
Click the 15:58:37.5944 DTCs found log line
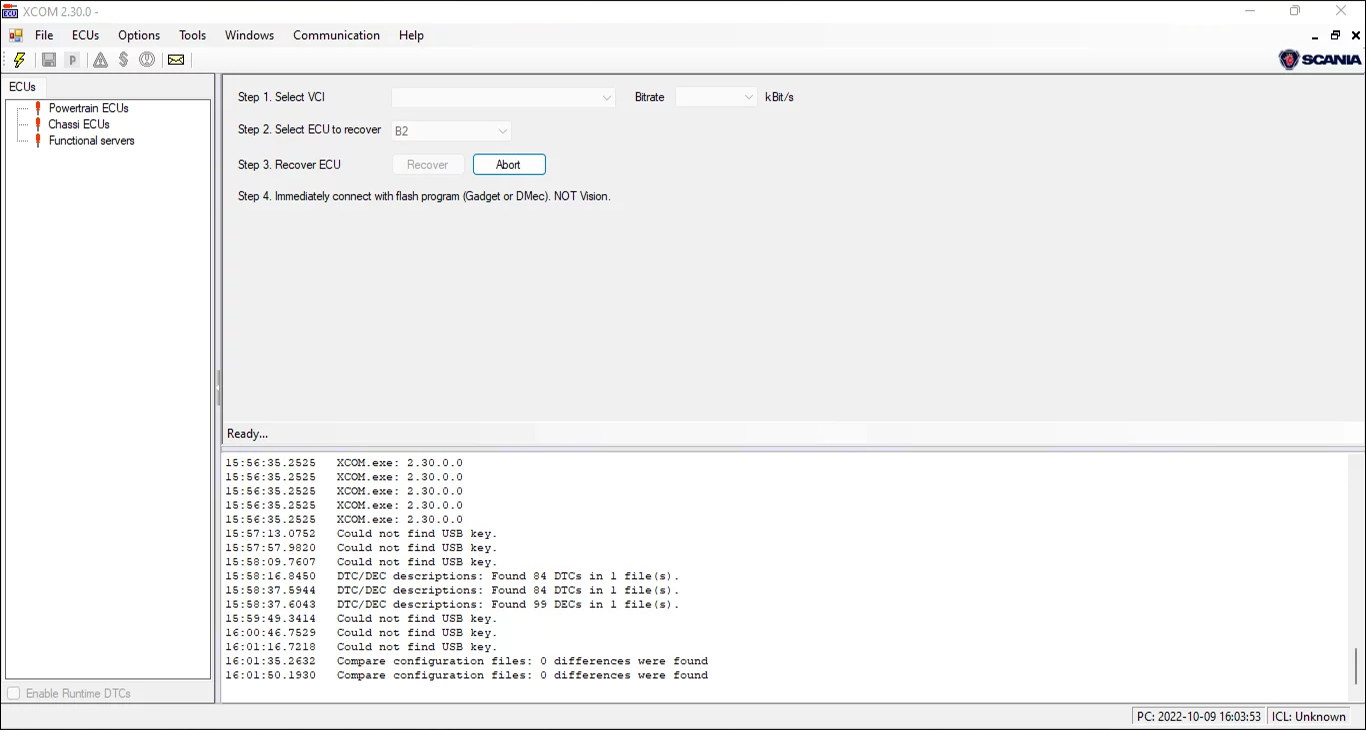452,590
